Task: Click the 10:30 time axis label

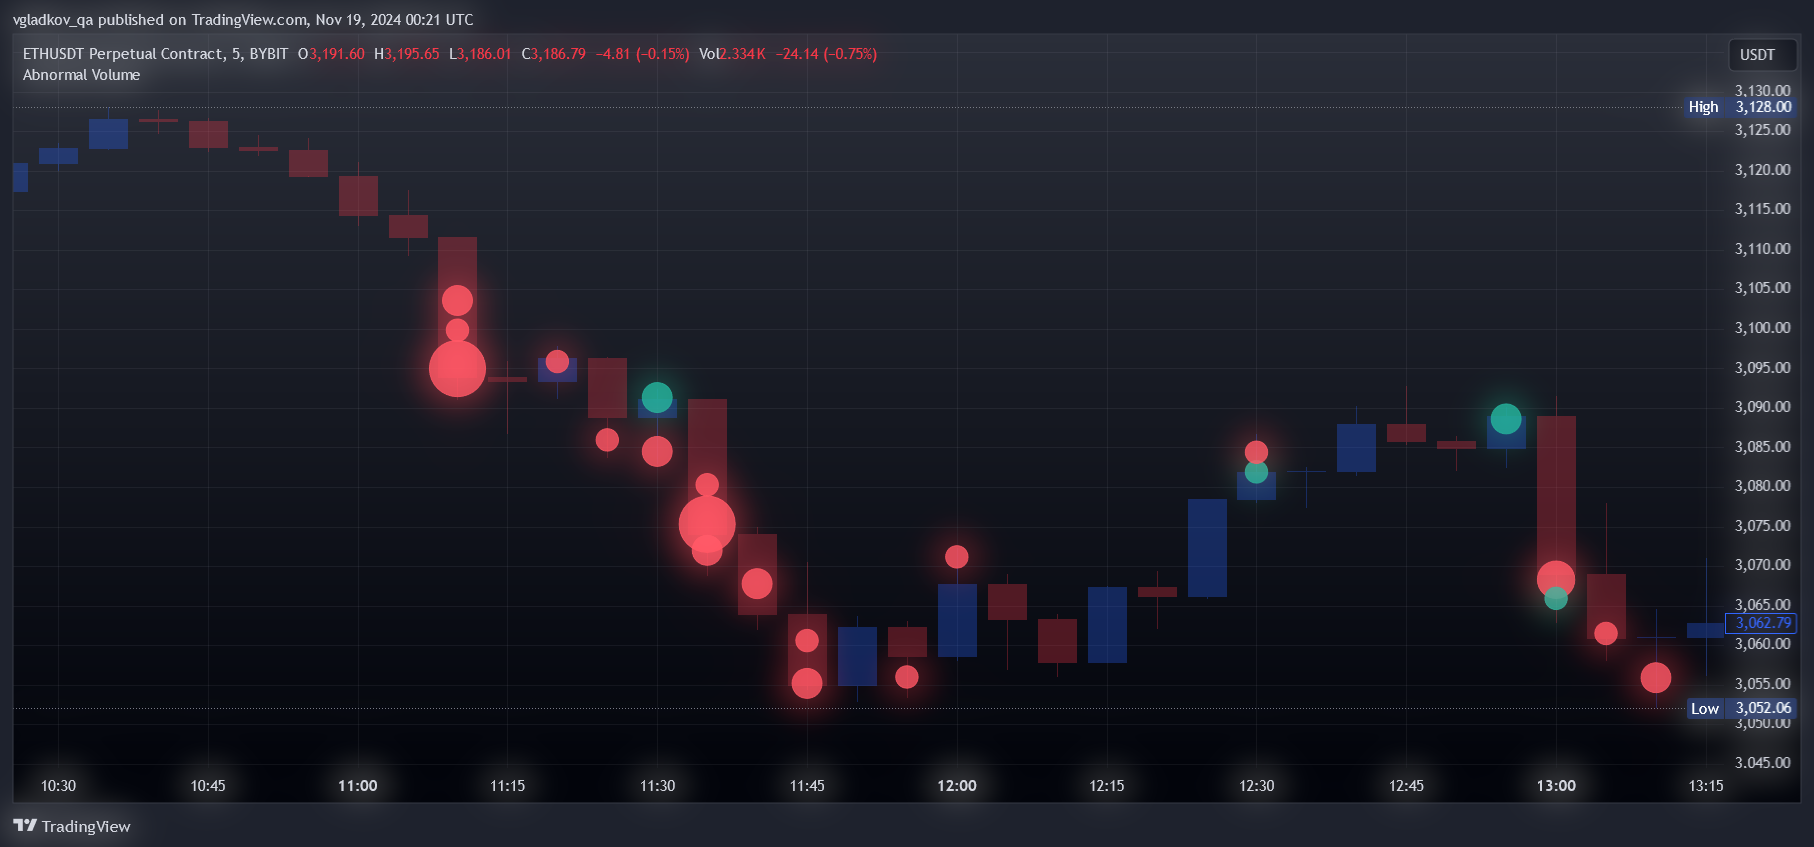Action: (58, 786)
